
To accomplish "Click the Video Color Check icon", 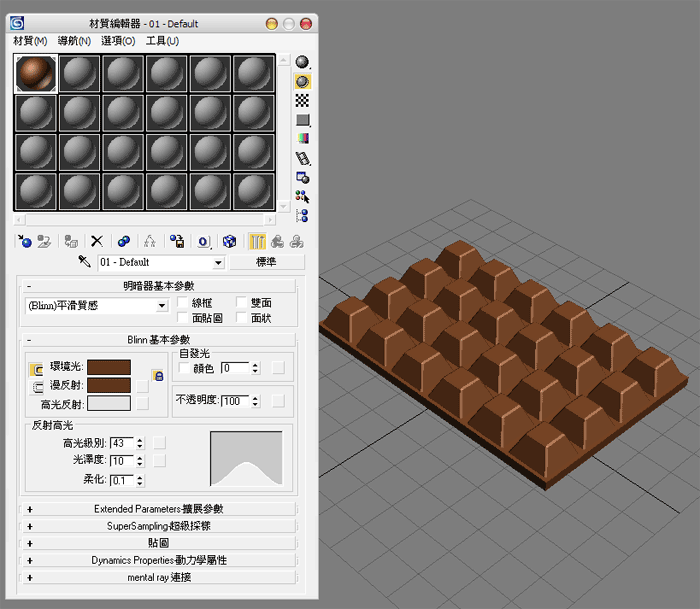I will tap(303, 138).
